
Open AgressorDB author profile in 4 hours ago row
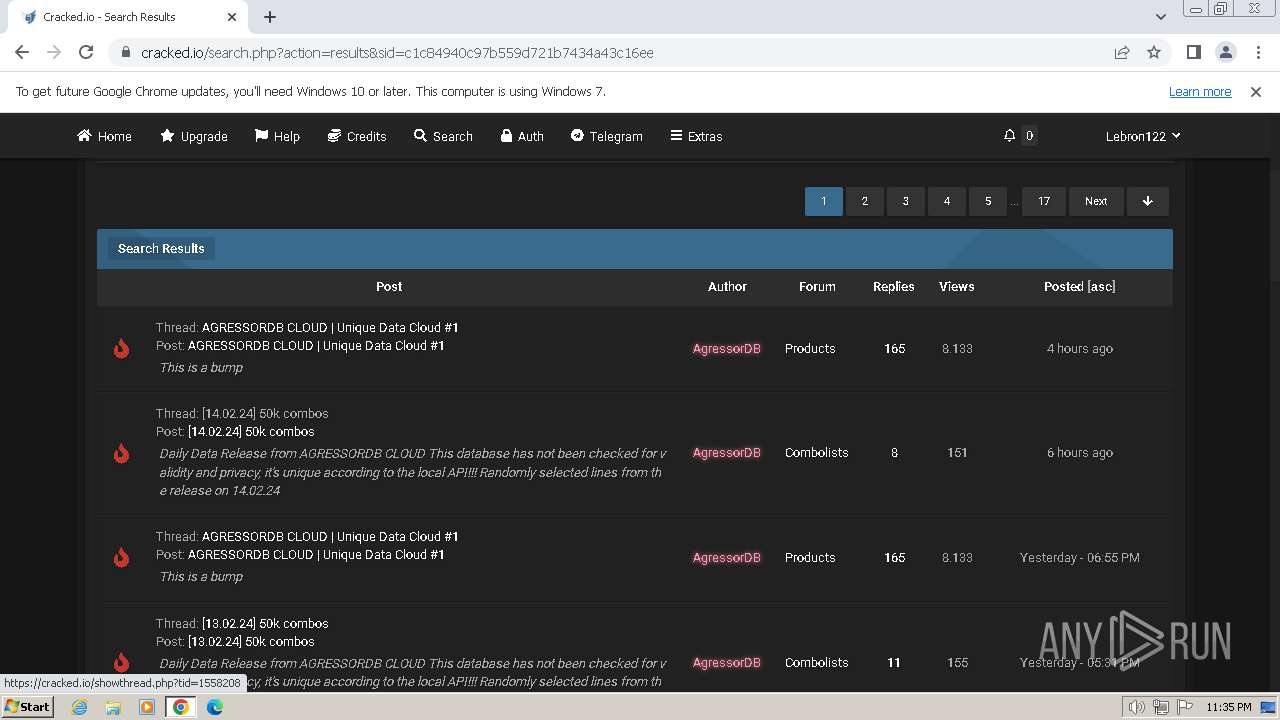click(x=727, y=348)
